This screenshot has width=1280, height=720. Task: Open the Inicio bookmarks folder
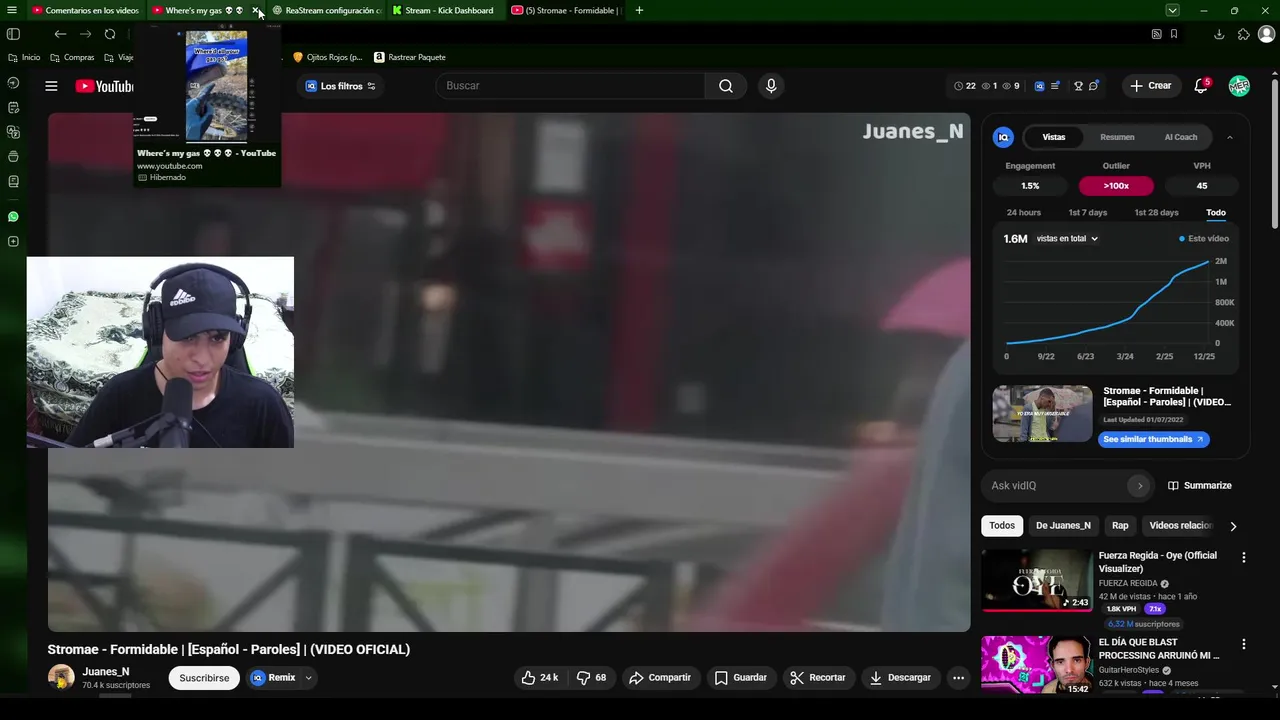click(x=24, y=57)
